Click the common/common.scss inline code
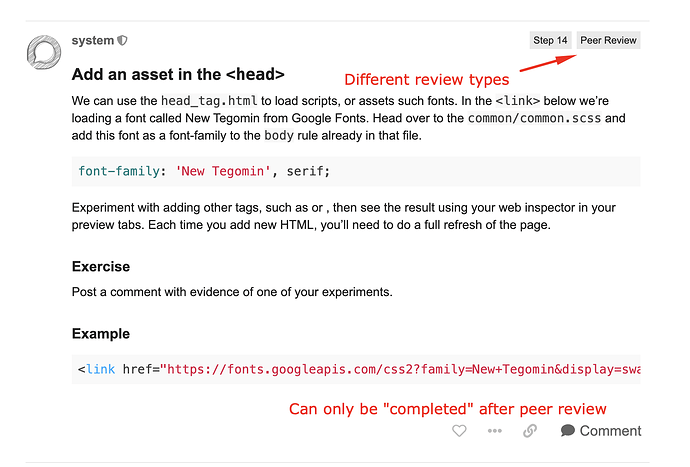The height and width of the screenshot is (467, 690). pyautogui.click(x=534, y=118)
